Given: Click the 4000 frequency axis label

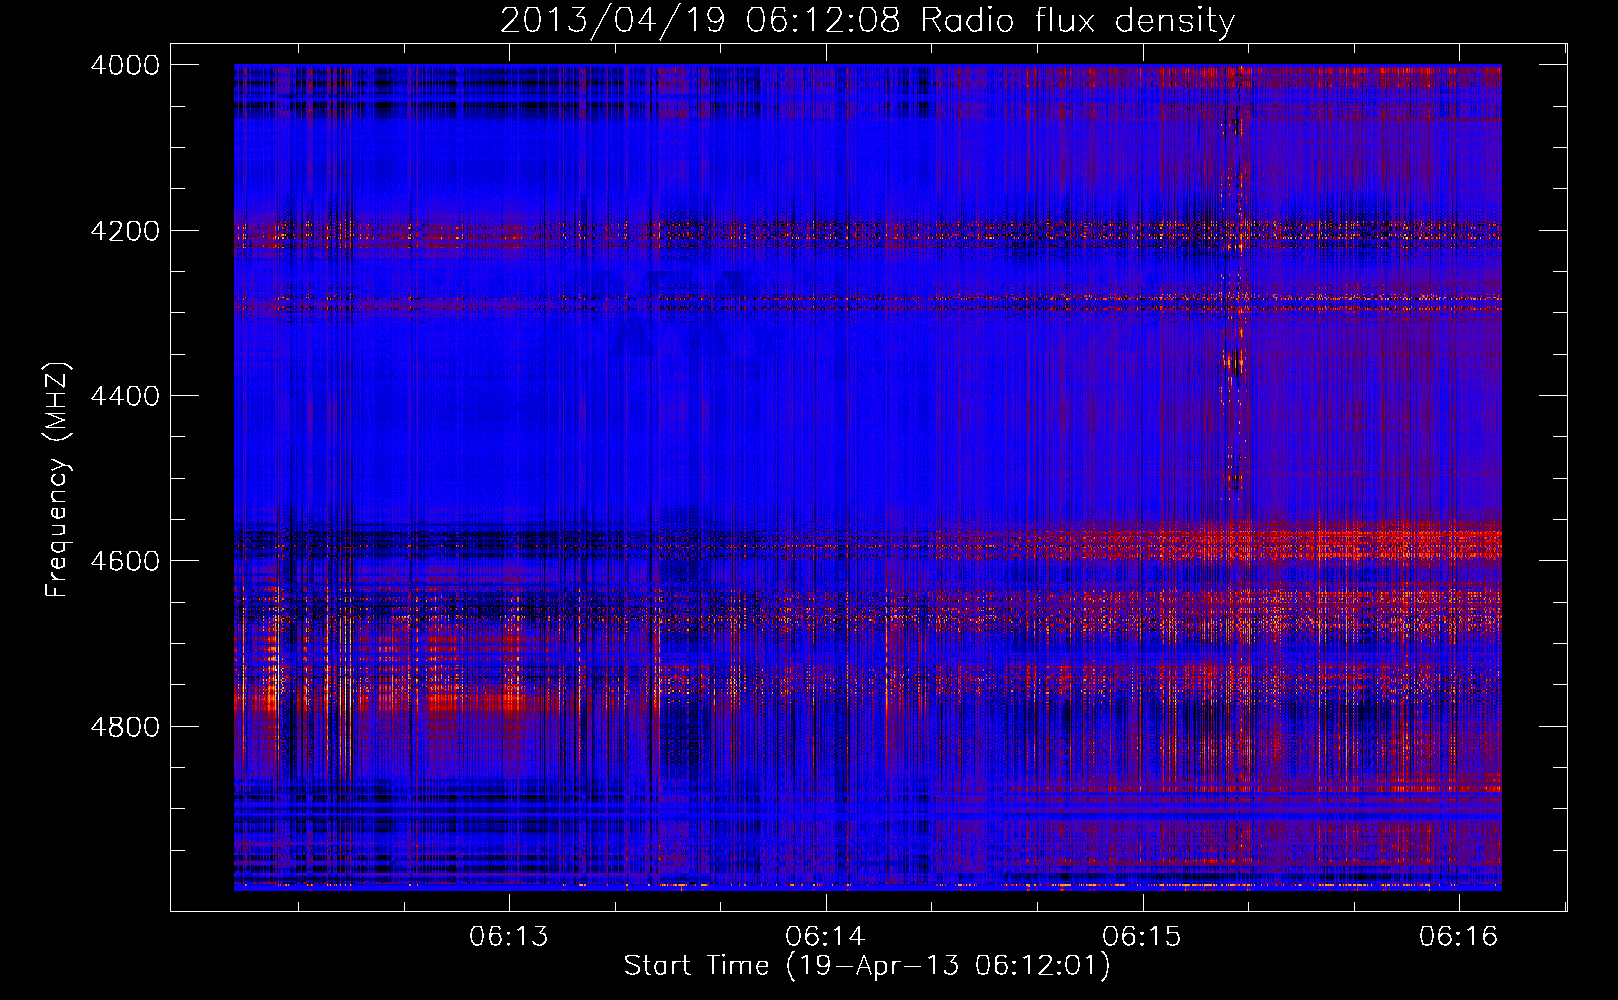Looking at the screenshot, I should click(x=125, y=65).
